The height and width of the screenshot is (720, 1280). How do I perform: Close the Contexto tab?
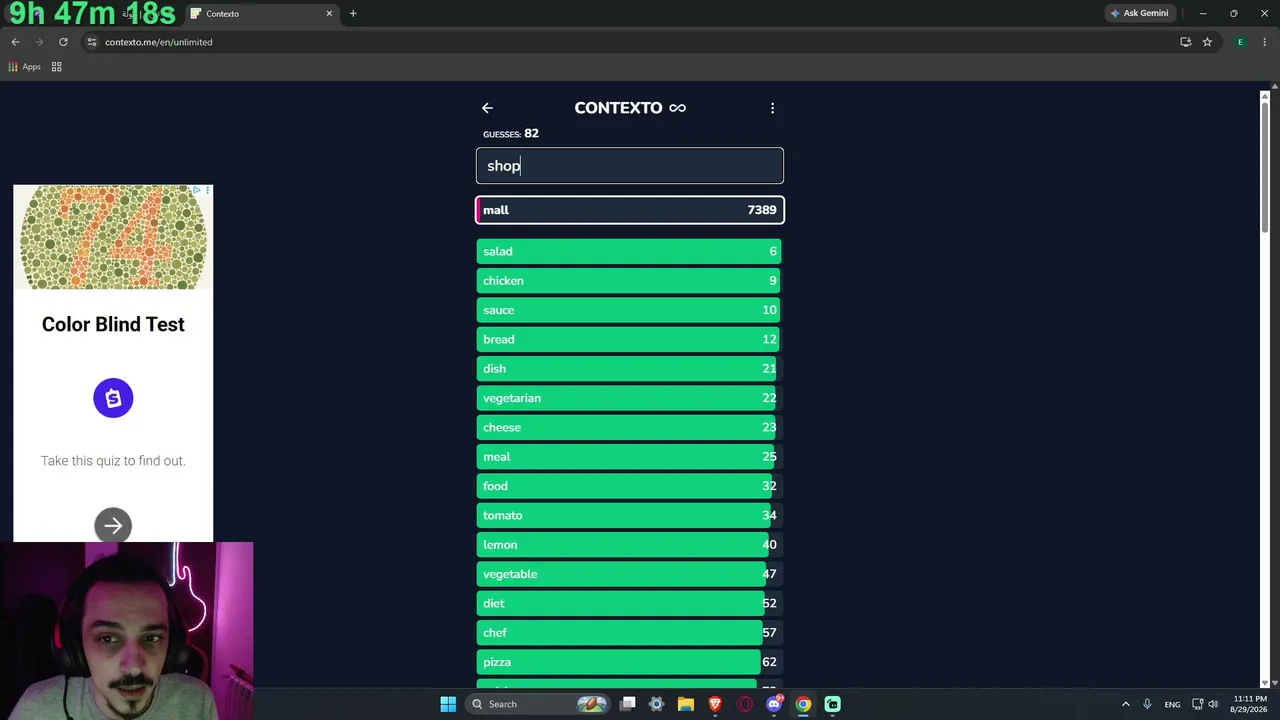coord(329,14)
